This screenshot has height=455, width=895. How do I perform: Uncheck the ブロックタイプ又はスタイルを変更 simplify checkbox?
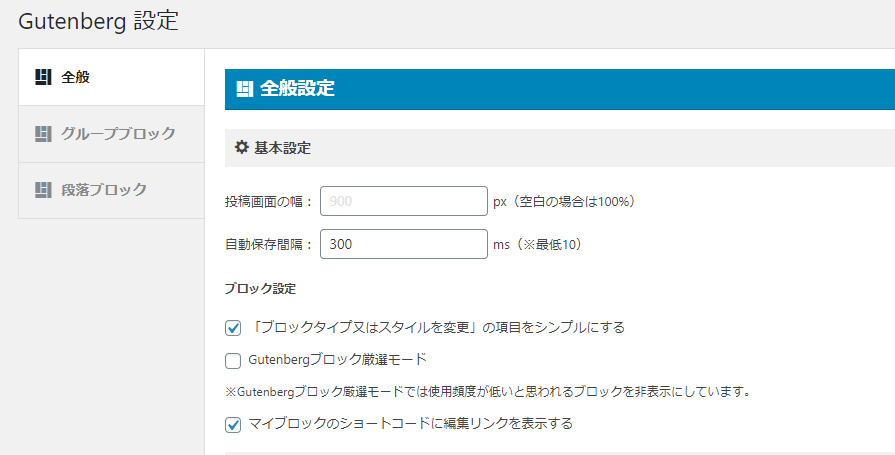pyautogui.click(x=233, y=328)
